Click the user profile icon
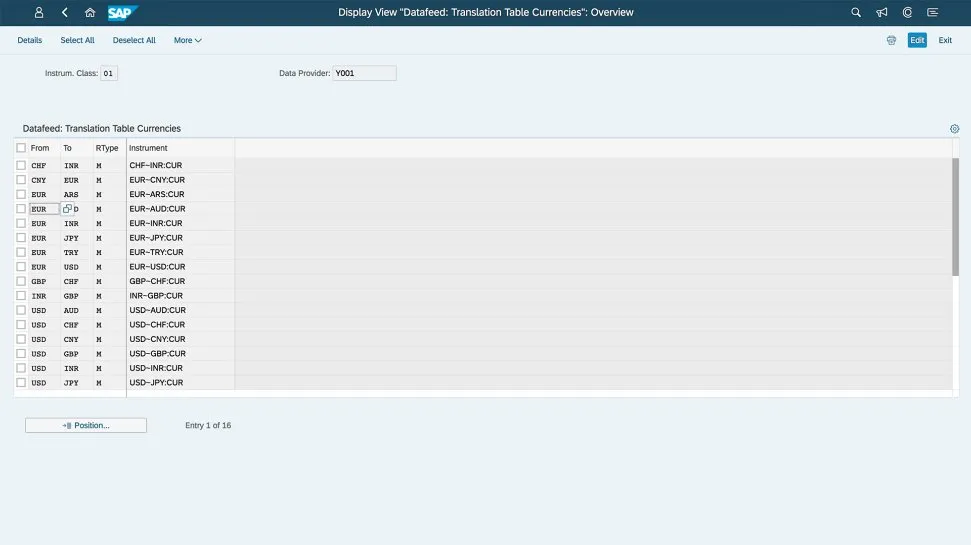 click(x=39, y=13)
